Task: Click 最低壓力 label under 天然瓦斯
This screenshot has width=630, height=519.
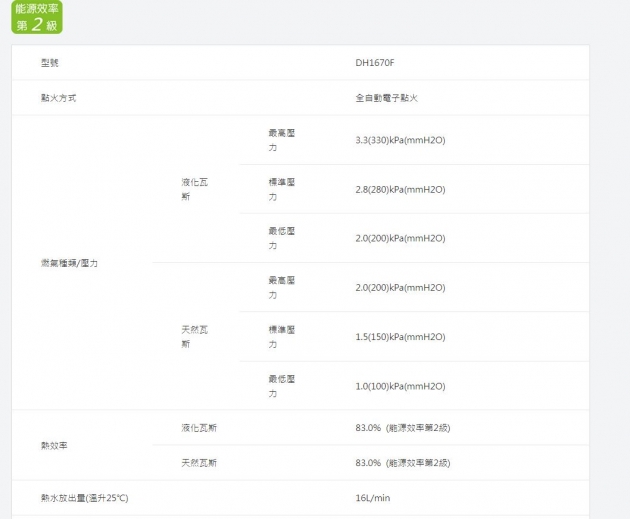Action: coord(281,386)
